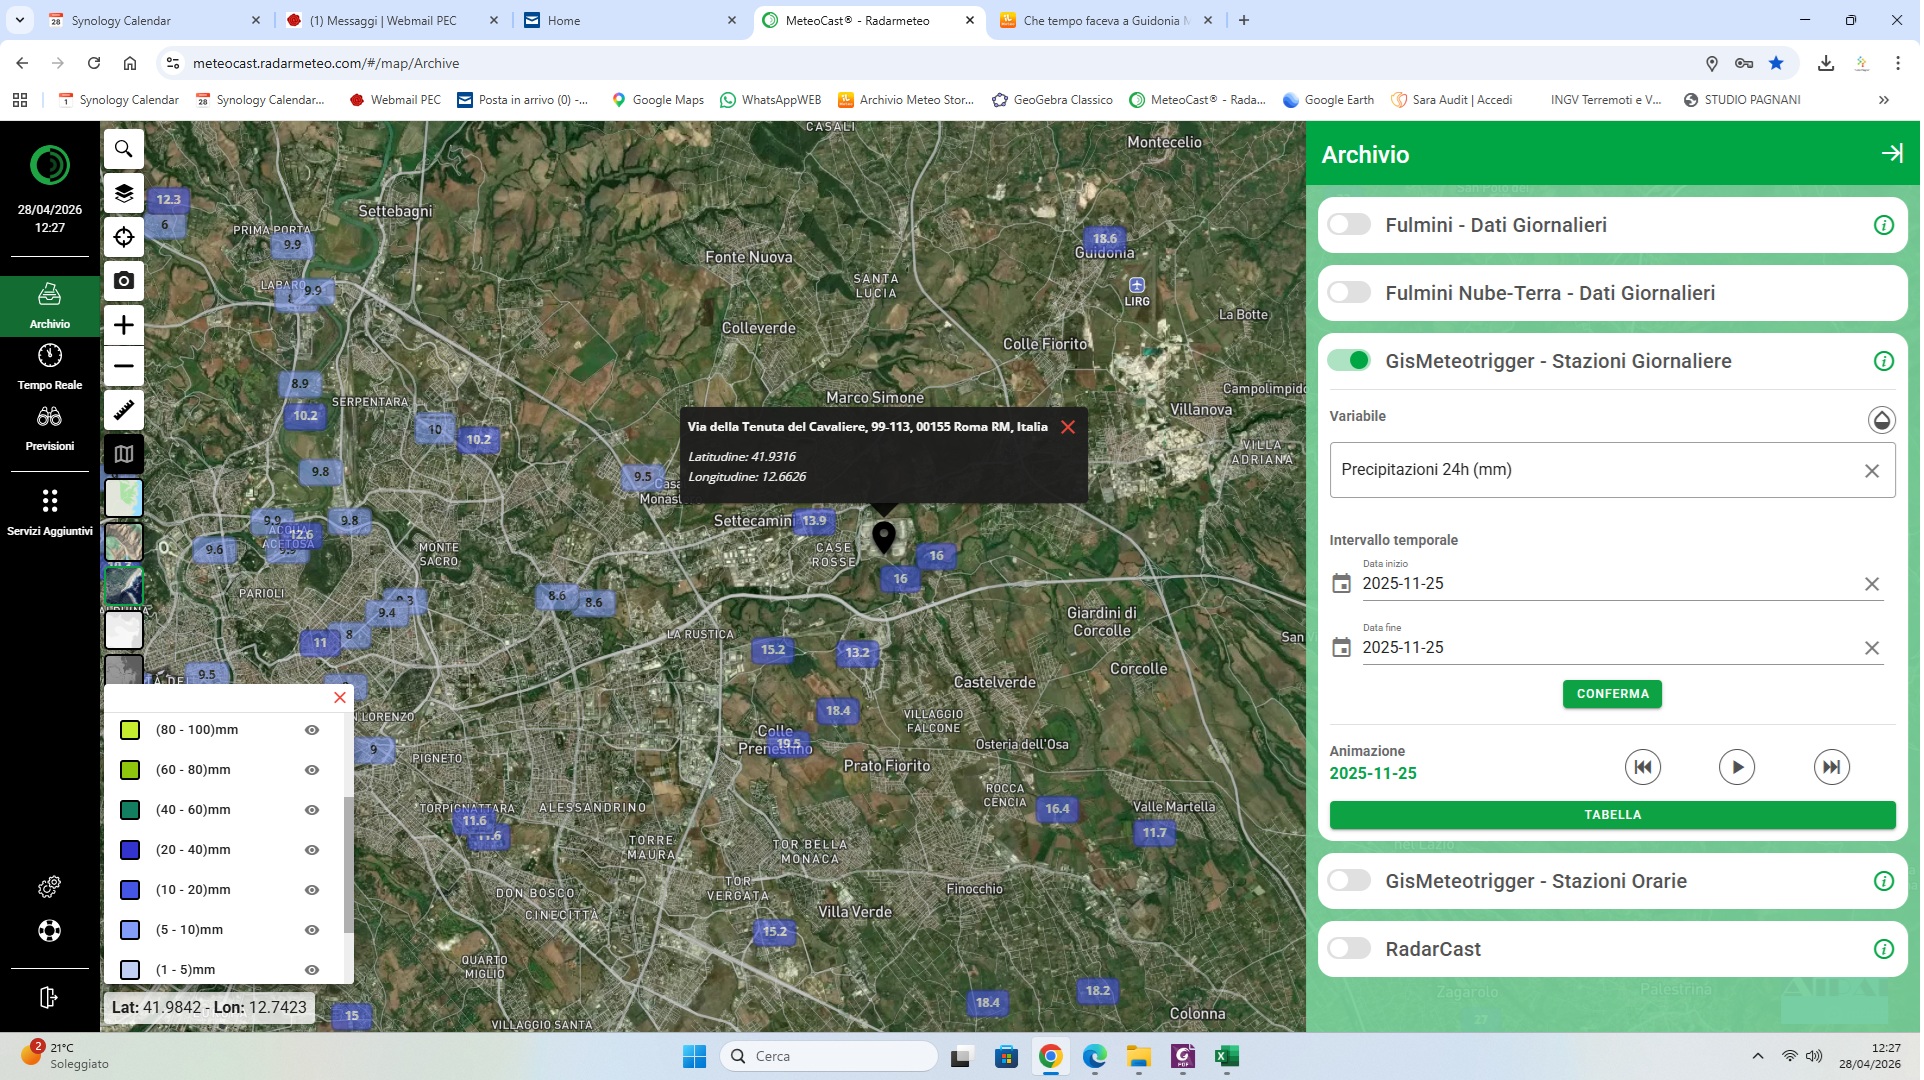1924x1080 pixels.
Task: Take a map snapshot with camera icon
Action: click(x=124, y=281)
